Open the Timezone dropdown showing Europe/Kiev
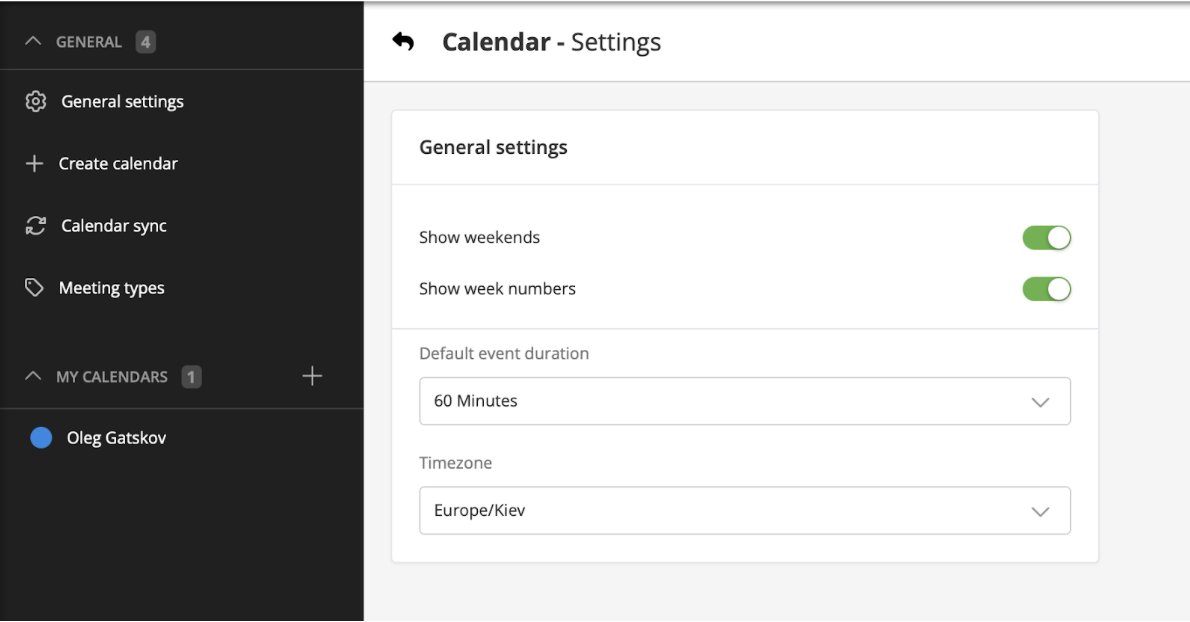The width and height of the screenshot is (1190, 622). point(744,511)
